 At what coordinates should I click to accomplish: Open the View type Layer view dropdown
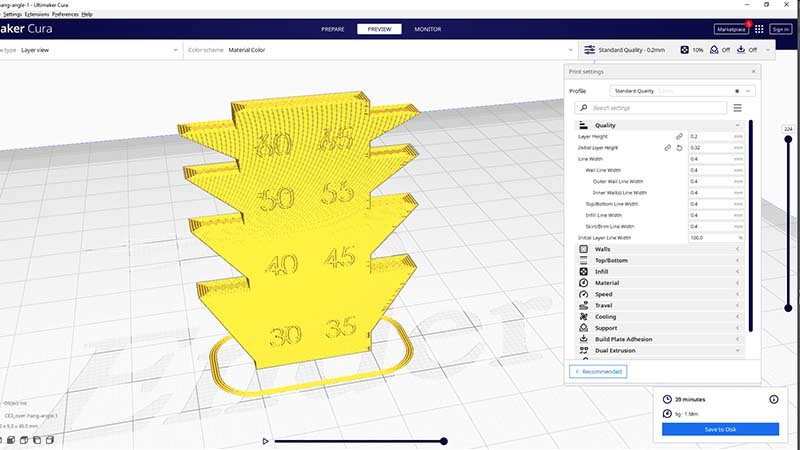(x=89, y=50)
